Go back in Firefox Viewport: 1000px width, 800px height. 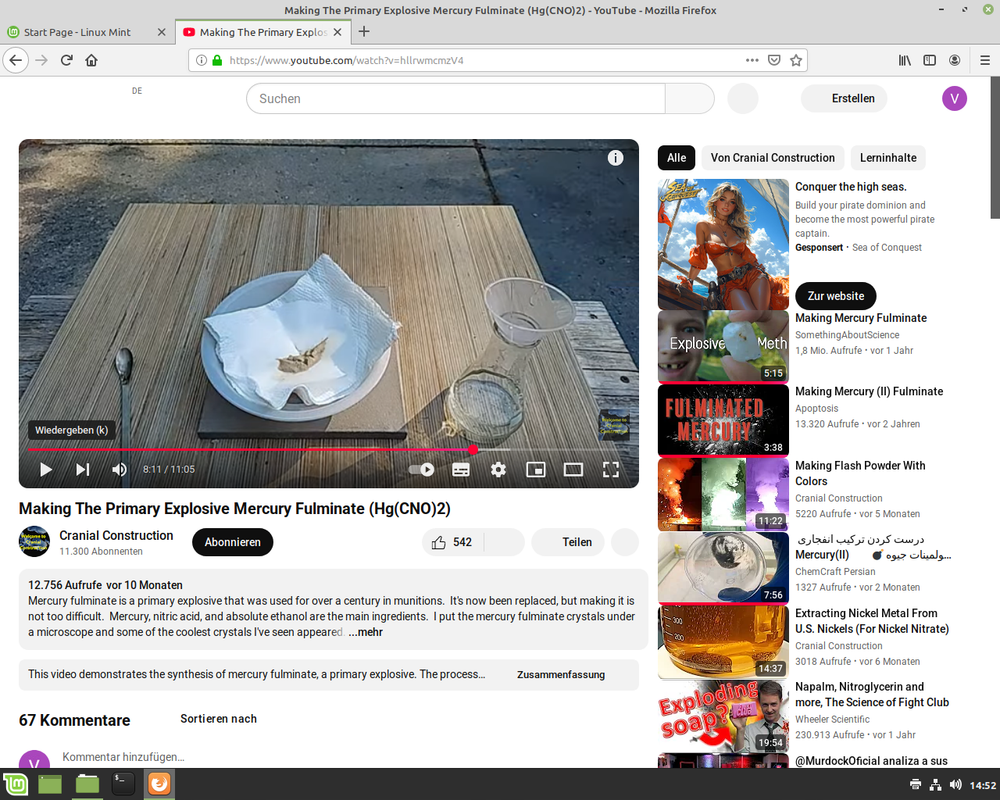coord(16,61)
